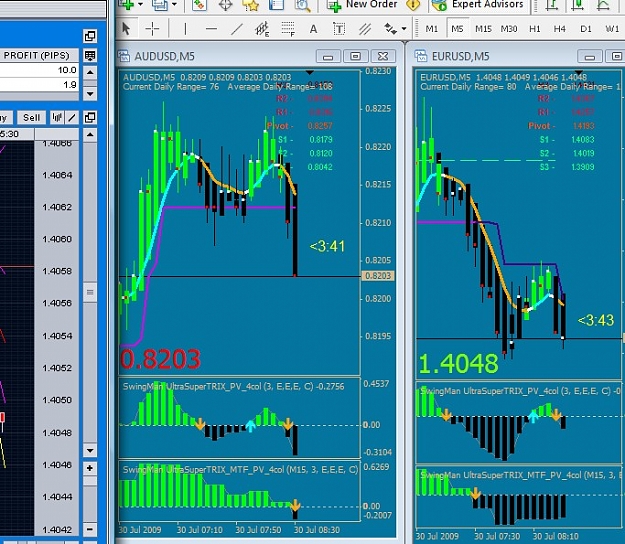Toggle the Expert Advisors button

click(479, 5)
